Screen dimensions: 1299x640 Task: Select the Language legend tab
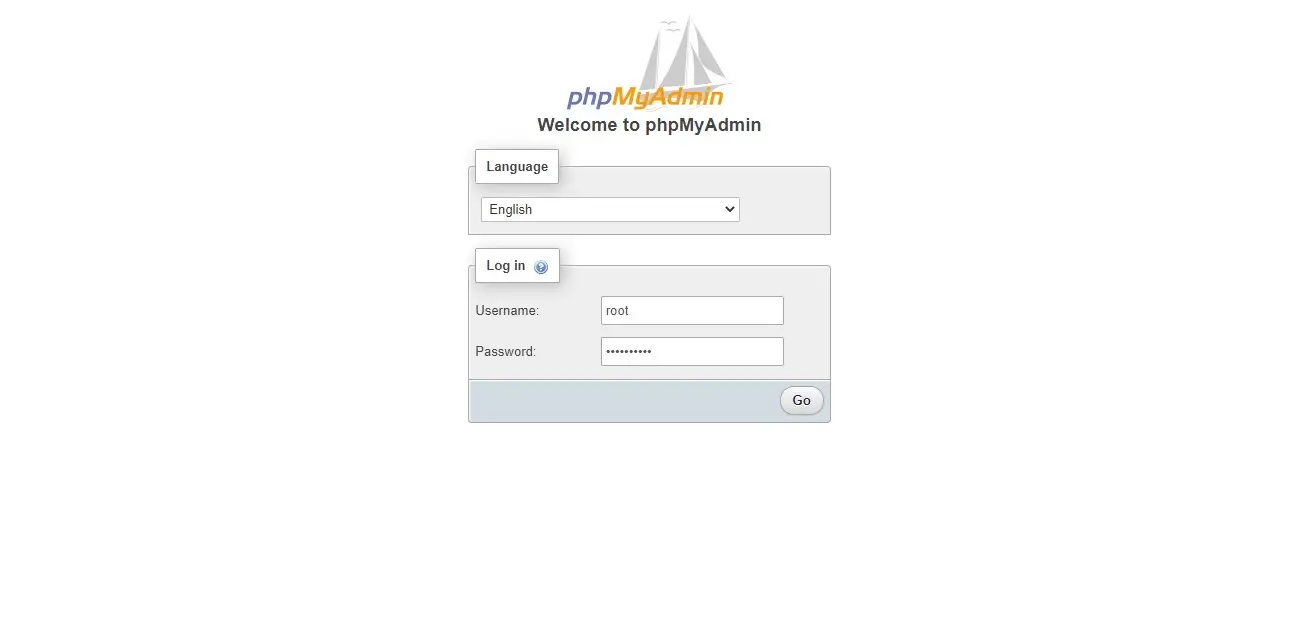[517, 167]
